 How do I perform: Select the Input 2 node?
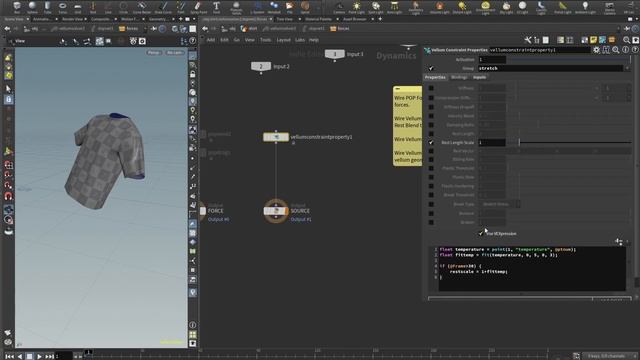(261, 66)
